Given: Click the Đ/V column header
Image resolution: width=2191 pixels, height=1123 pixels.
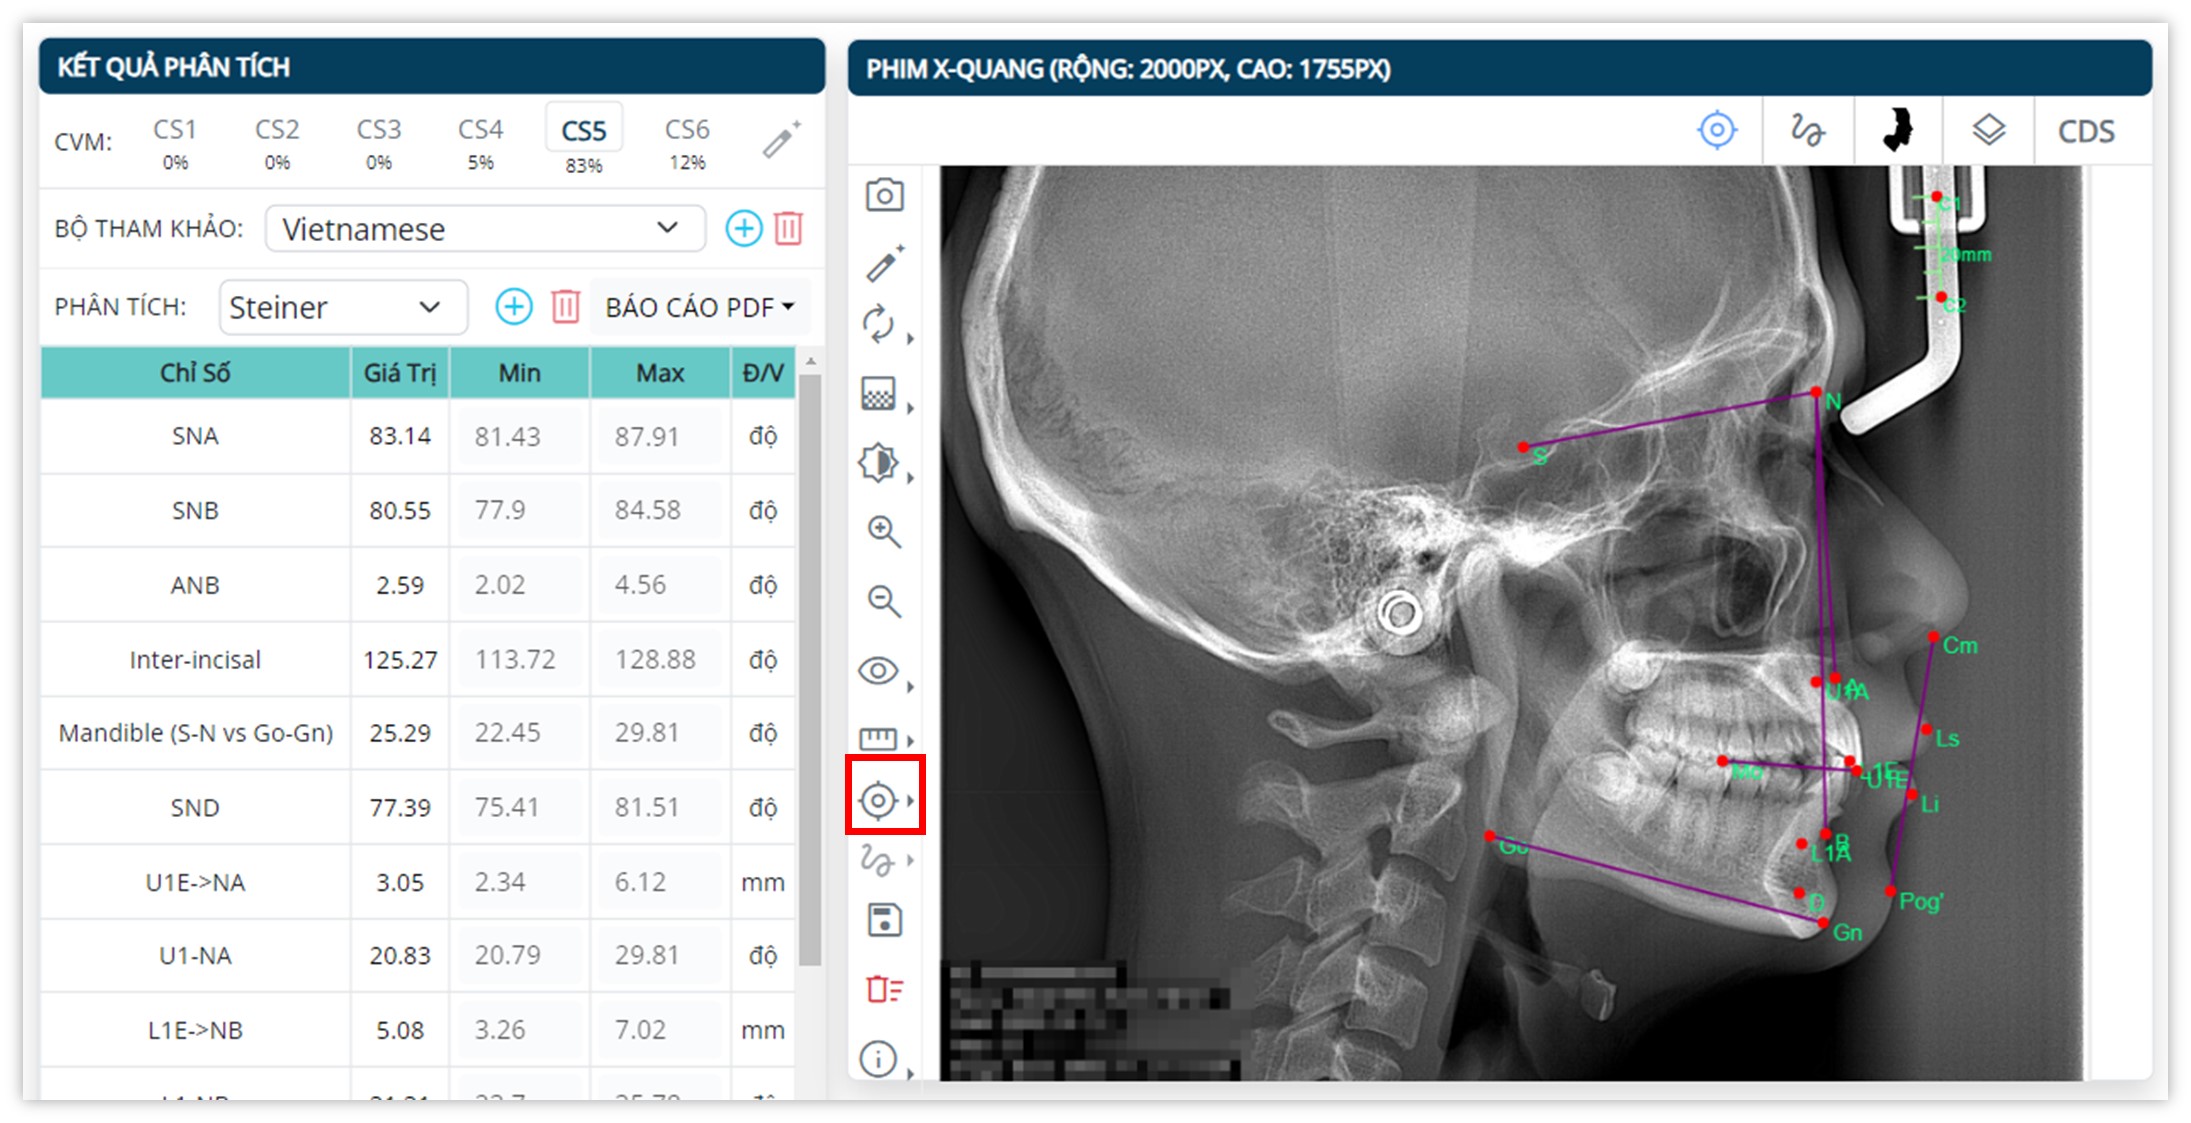Looking at the screenshot, I should pyautogui.click(x=763, y=372).
